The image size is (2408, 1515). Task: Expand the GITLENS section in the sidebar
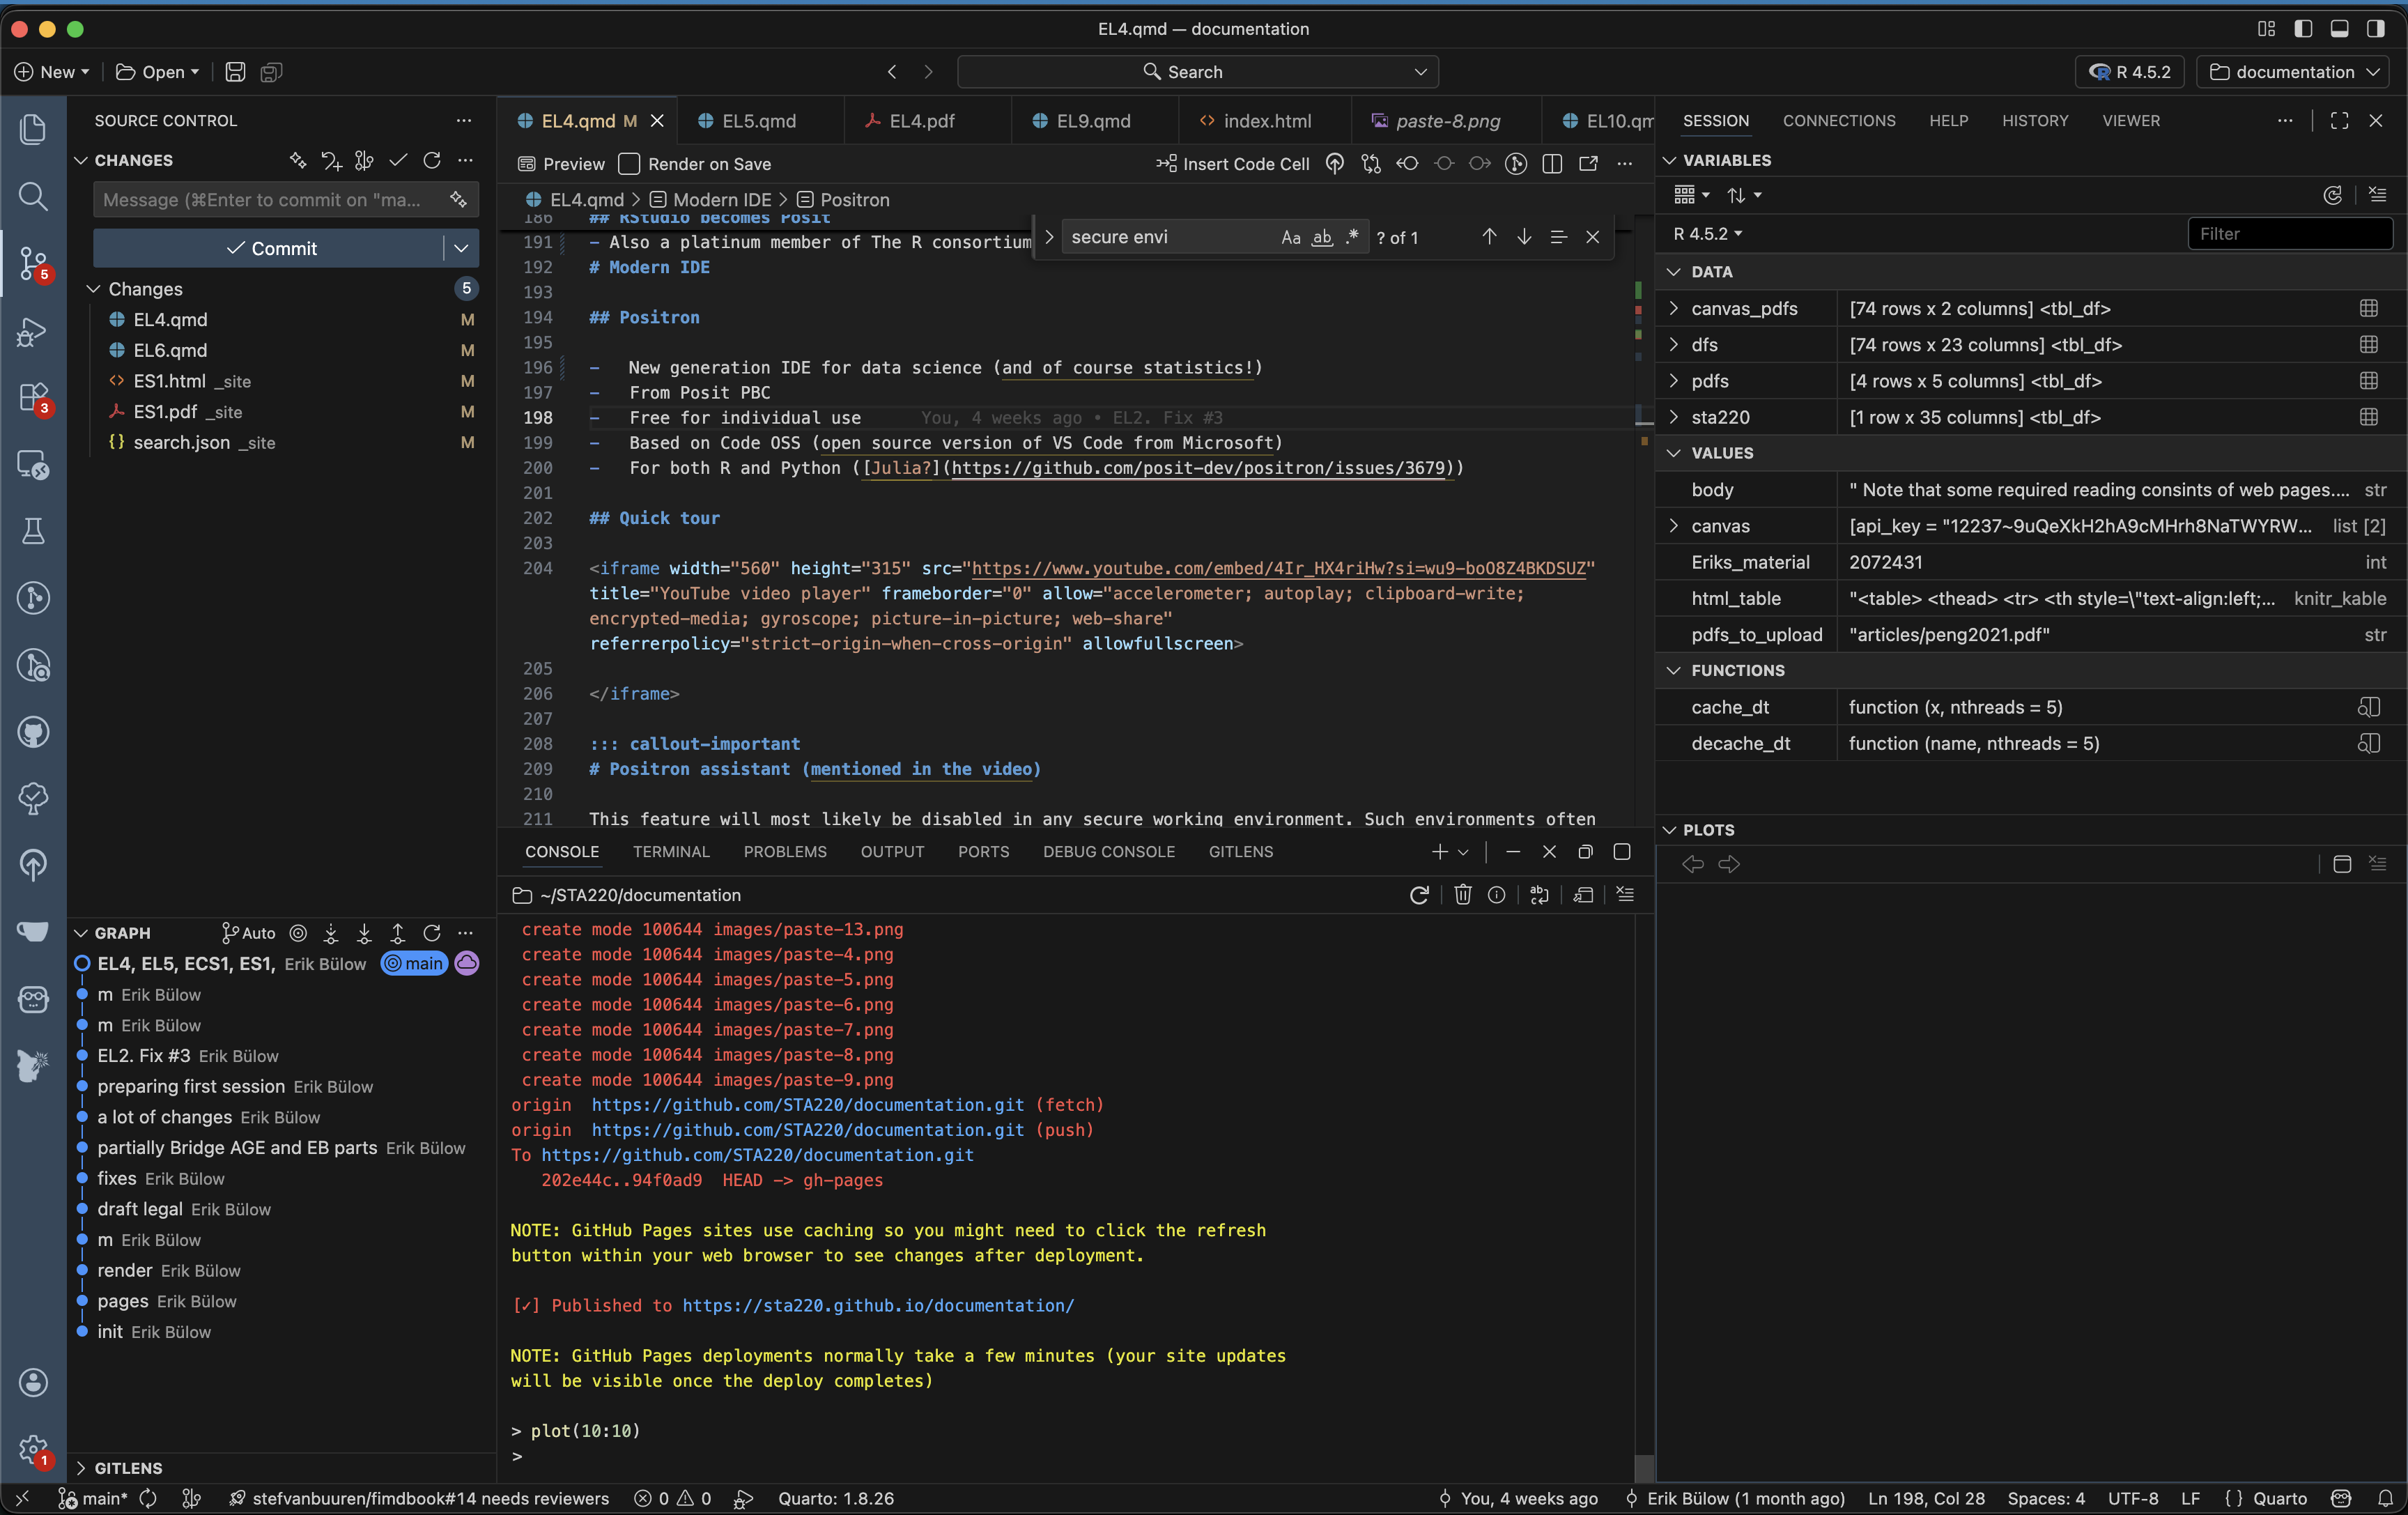tap(128, 1468)
